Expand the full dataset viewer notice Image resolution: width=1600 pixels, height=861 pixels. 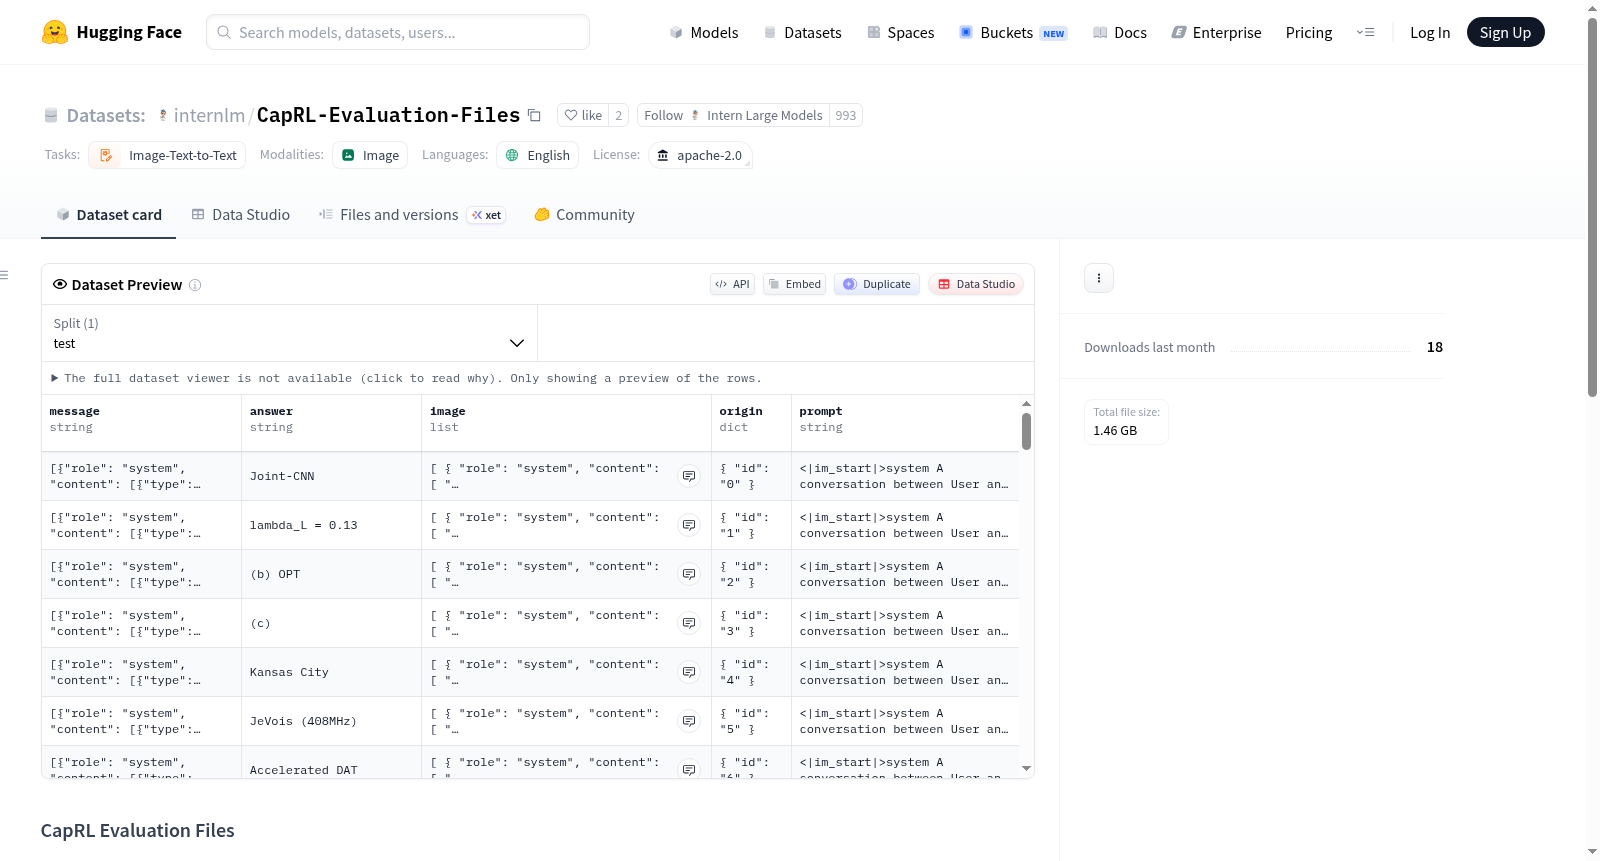click(x=407, y=378)
